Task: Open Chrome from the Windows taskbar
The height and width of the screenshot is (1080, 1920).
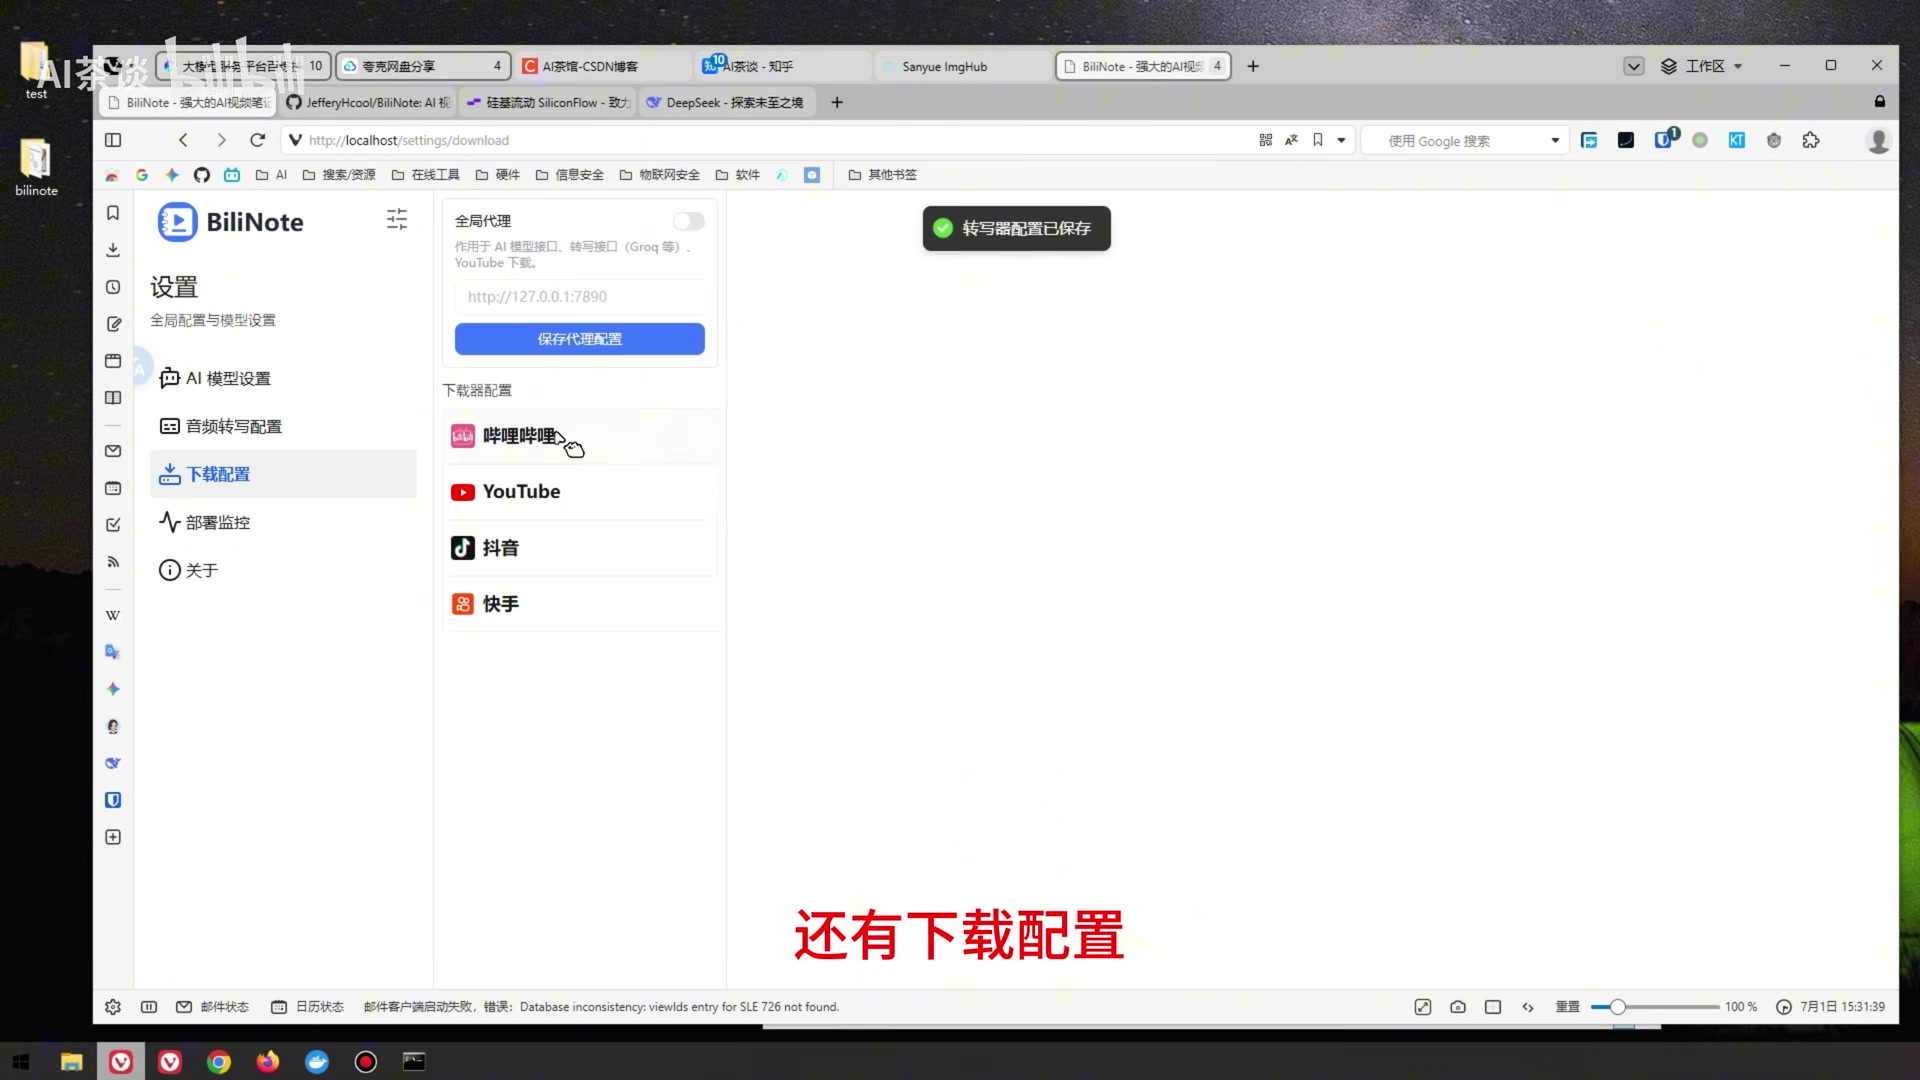Action: pyautogui.click(x=219, y=1062)
